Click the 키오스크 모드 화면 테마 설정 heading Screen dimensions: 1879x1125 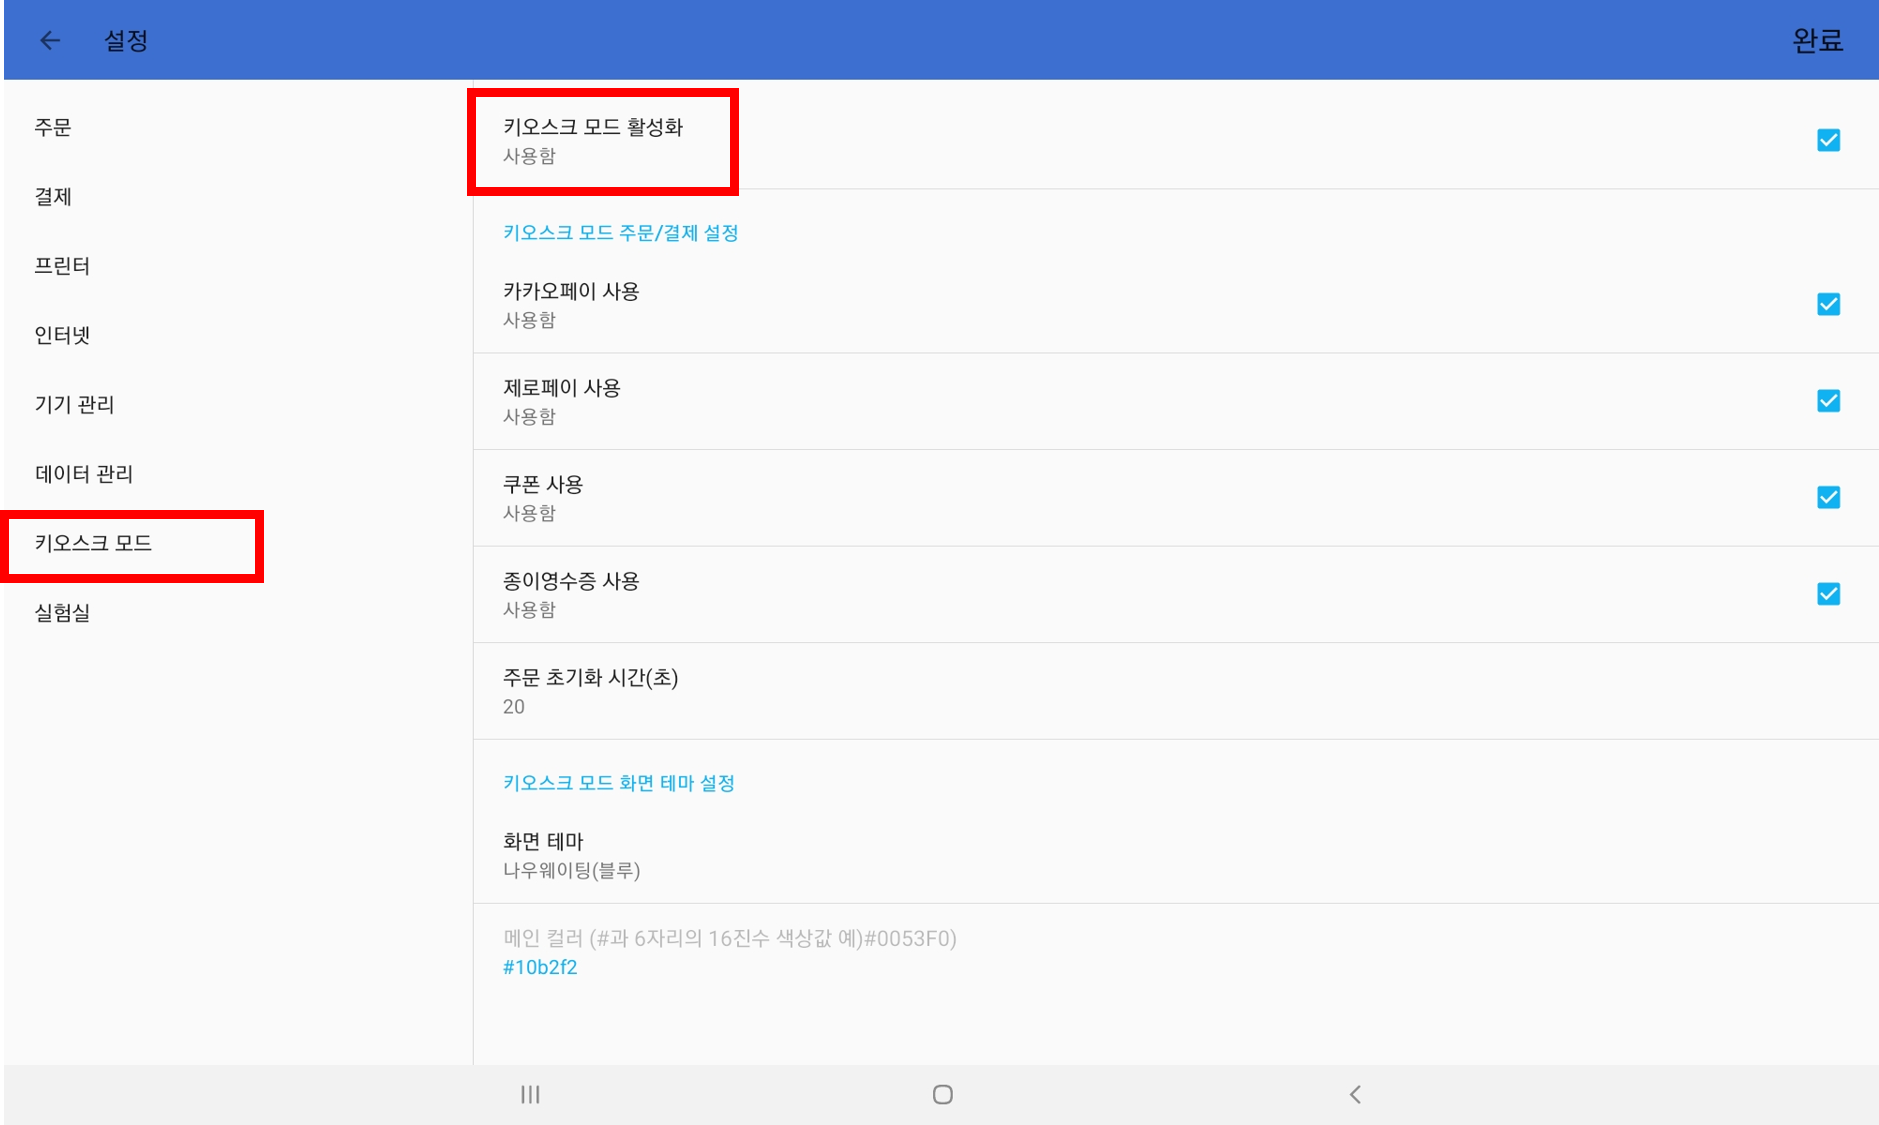(618, 783)
